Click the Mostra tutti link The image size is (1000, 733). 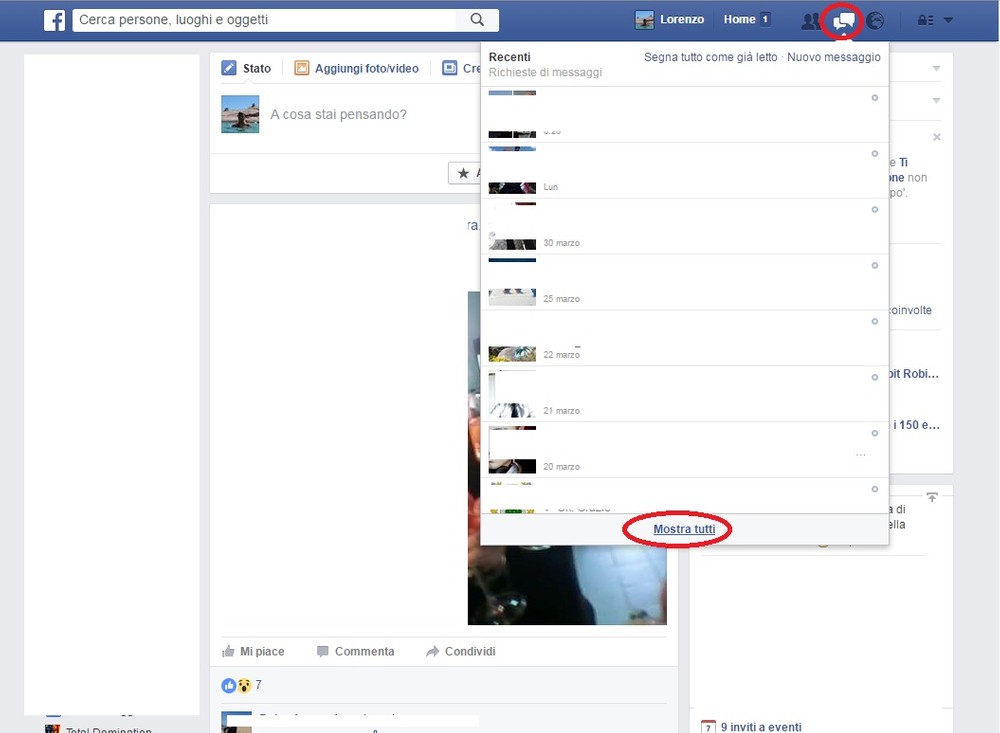click(x=684, y=529)
